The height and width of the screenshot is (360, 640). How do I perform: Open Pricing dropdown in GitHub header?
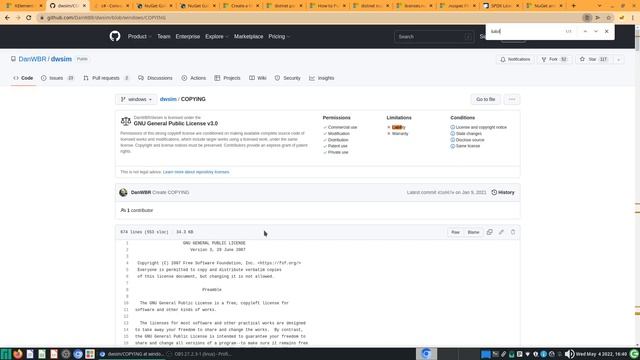point(279,36)
